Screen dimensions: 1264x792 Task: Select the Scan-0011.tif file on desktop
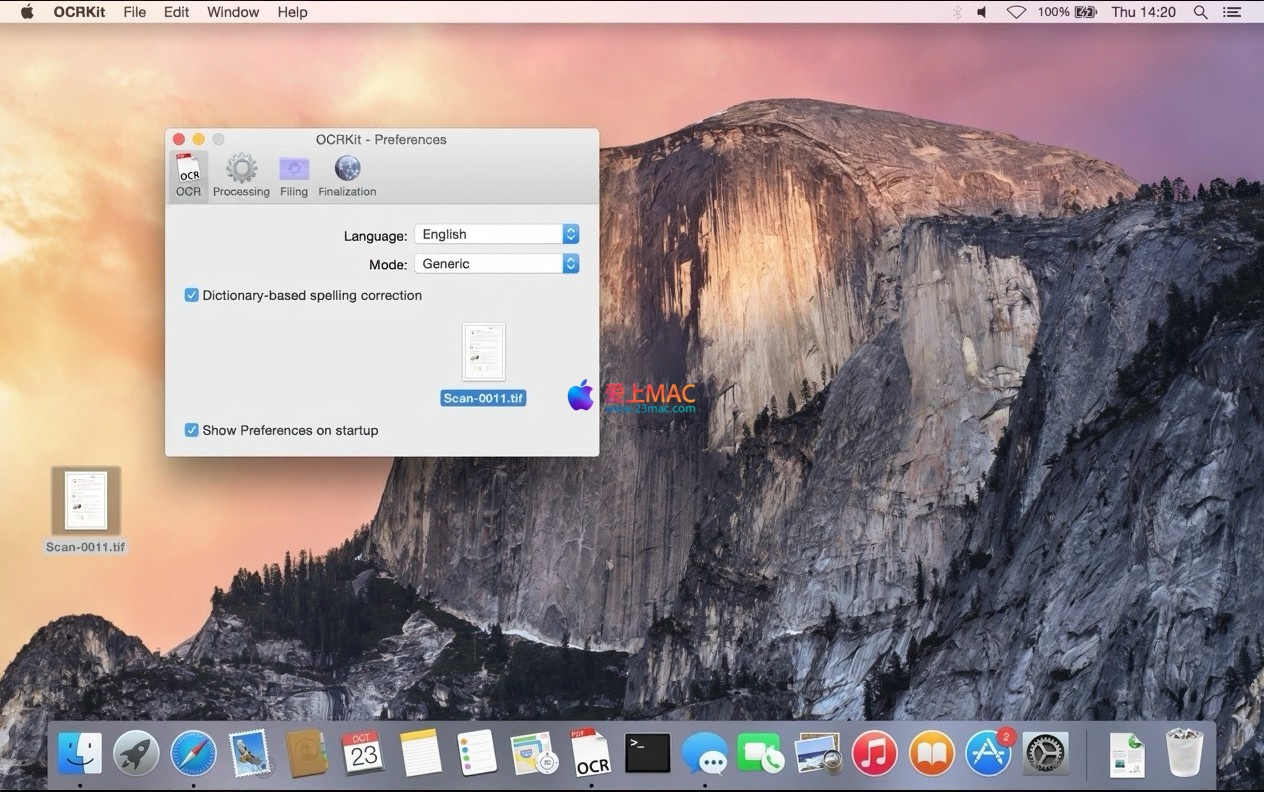pos(86,501)
